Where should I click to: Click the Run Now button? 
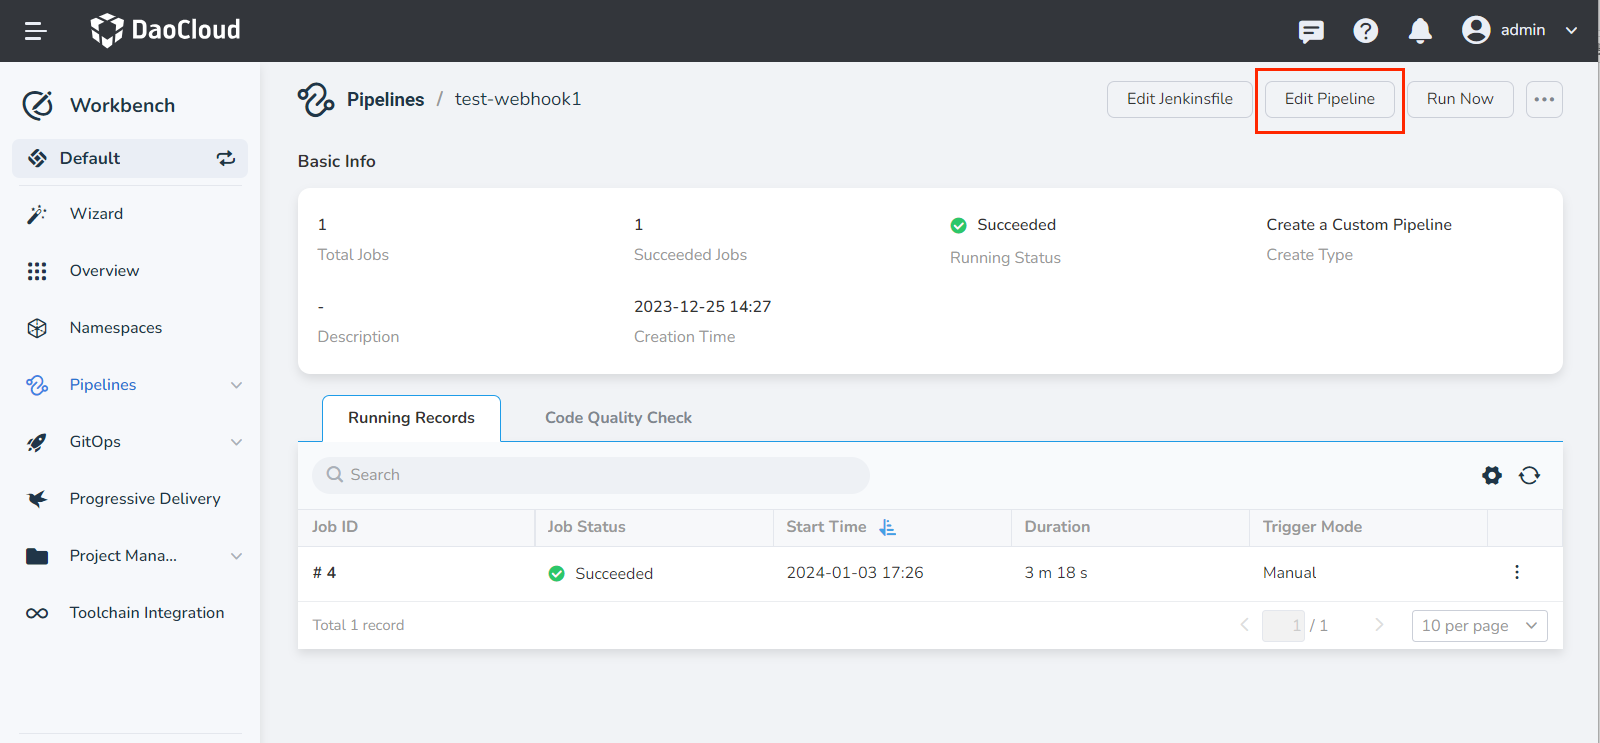1459,99
